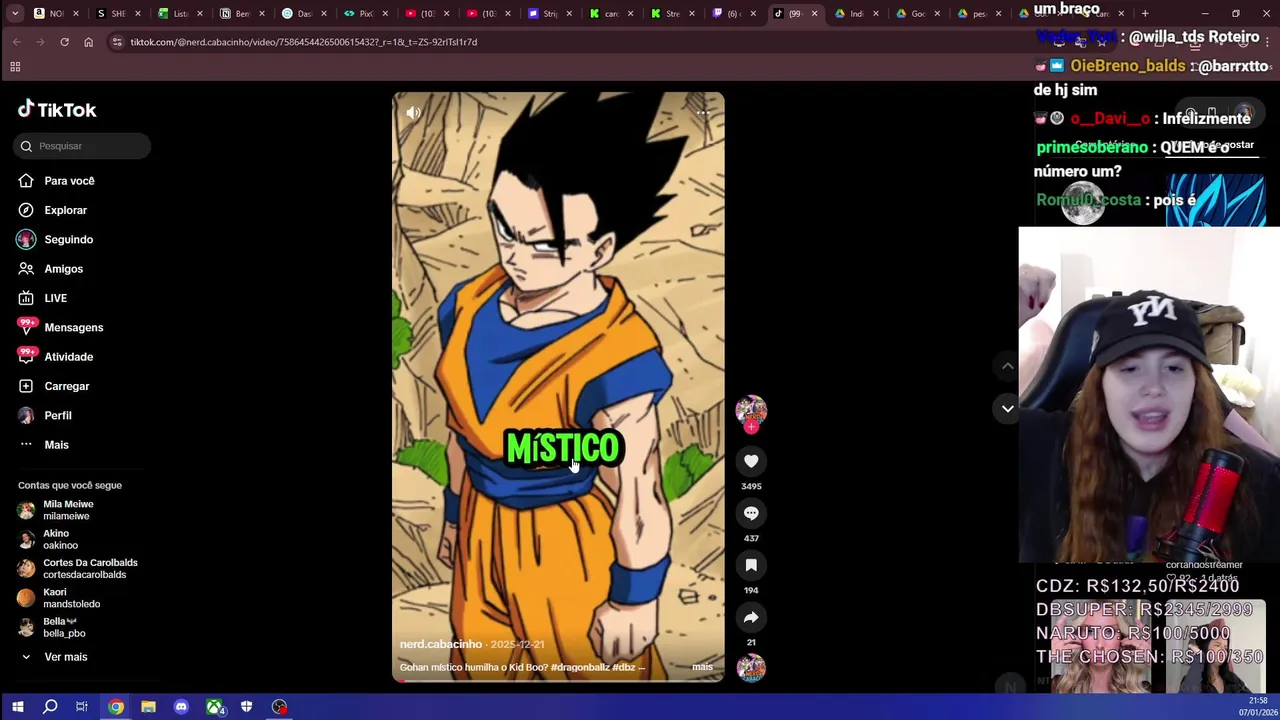Go to previous video with the up chevron

1007,366
